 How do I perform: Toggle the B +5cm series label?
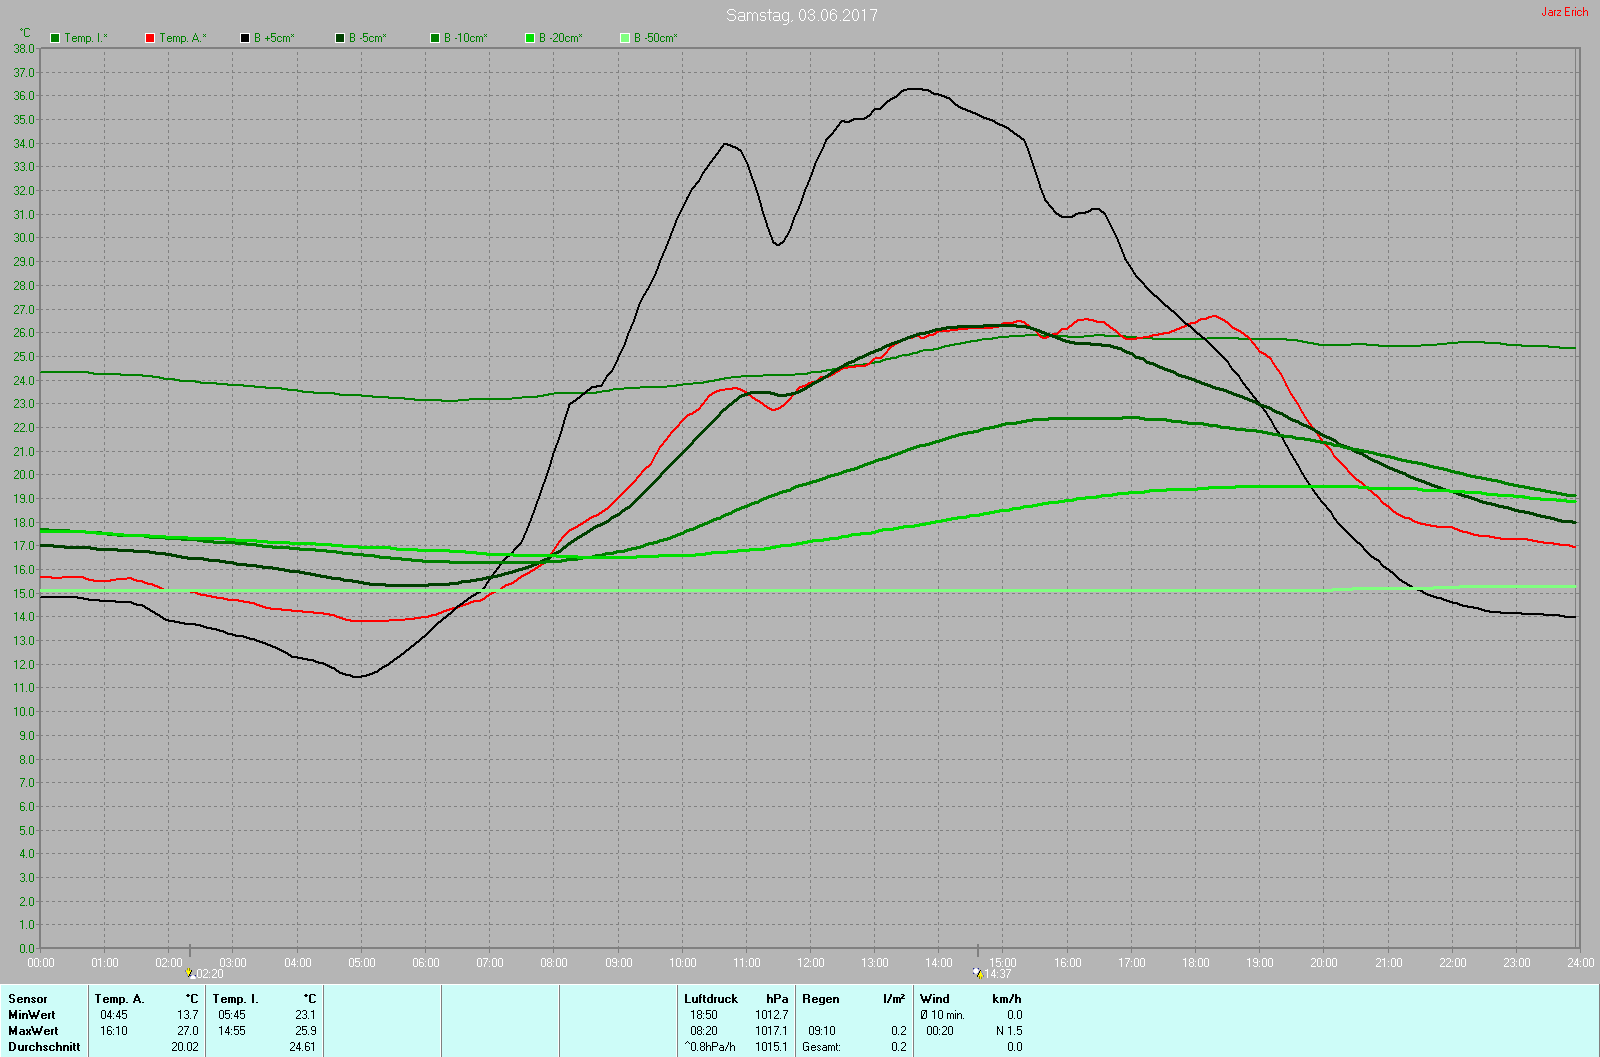coord(274,38)
